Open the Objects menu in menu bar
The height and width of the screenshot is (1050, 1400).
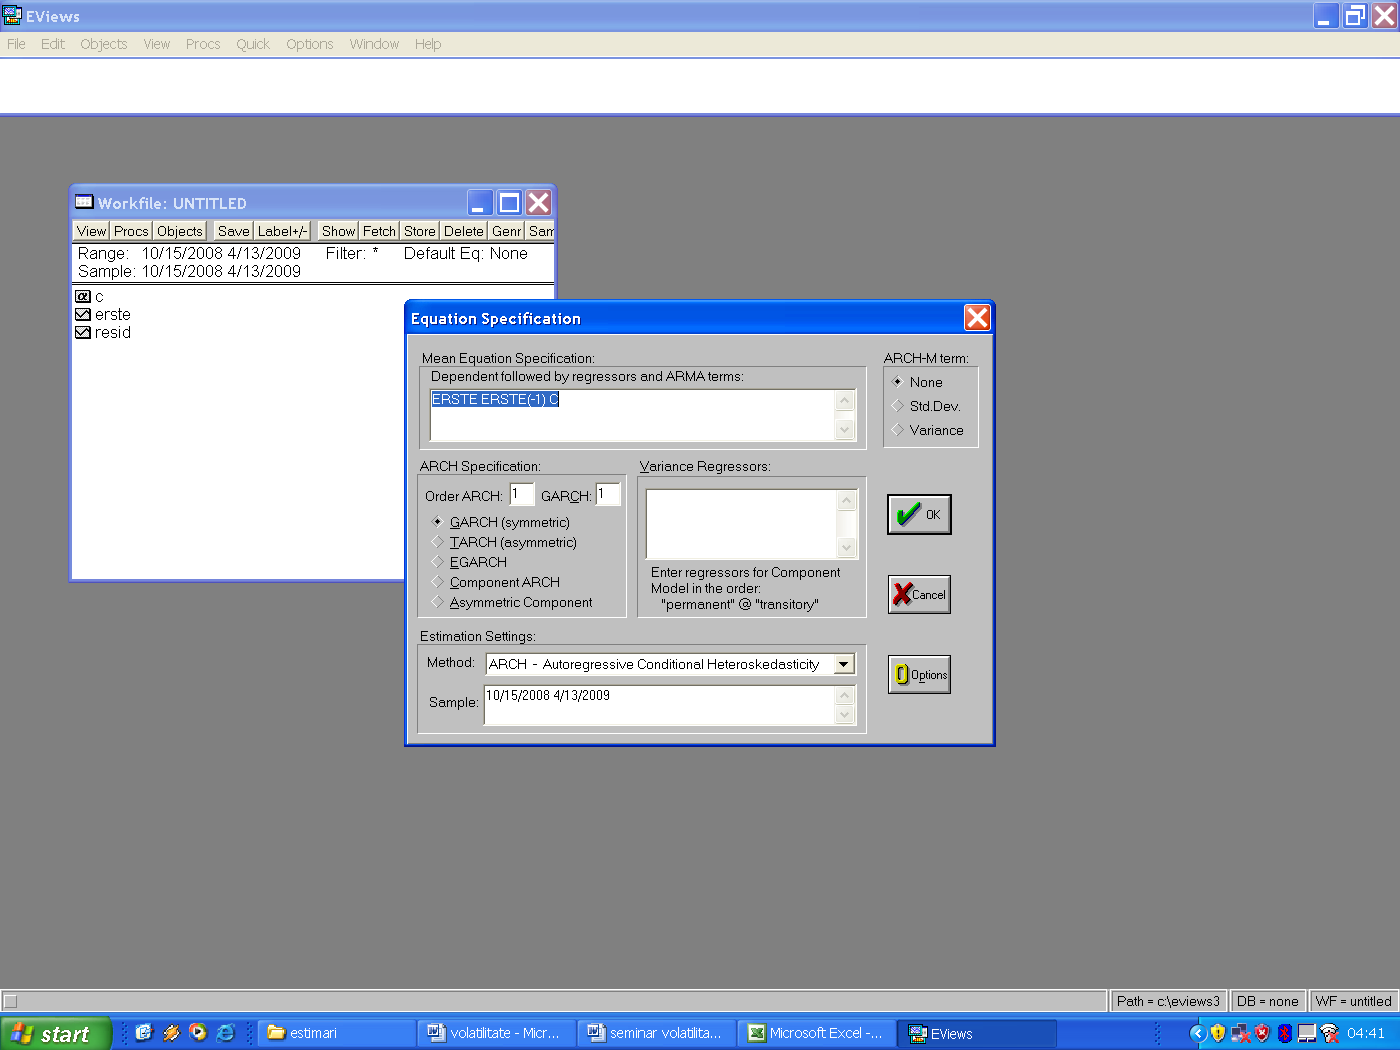point(104,44)
